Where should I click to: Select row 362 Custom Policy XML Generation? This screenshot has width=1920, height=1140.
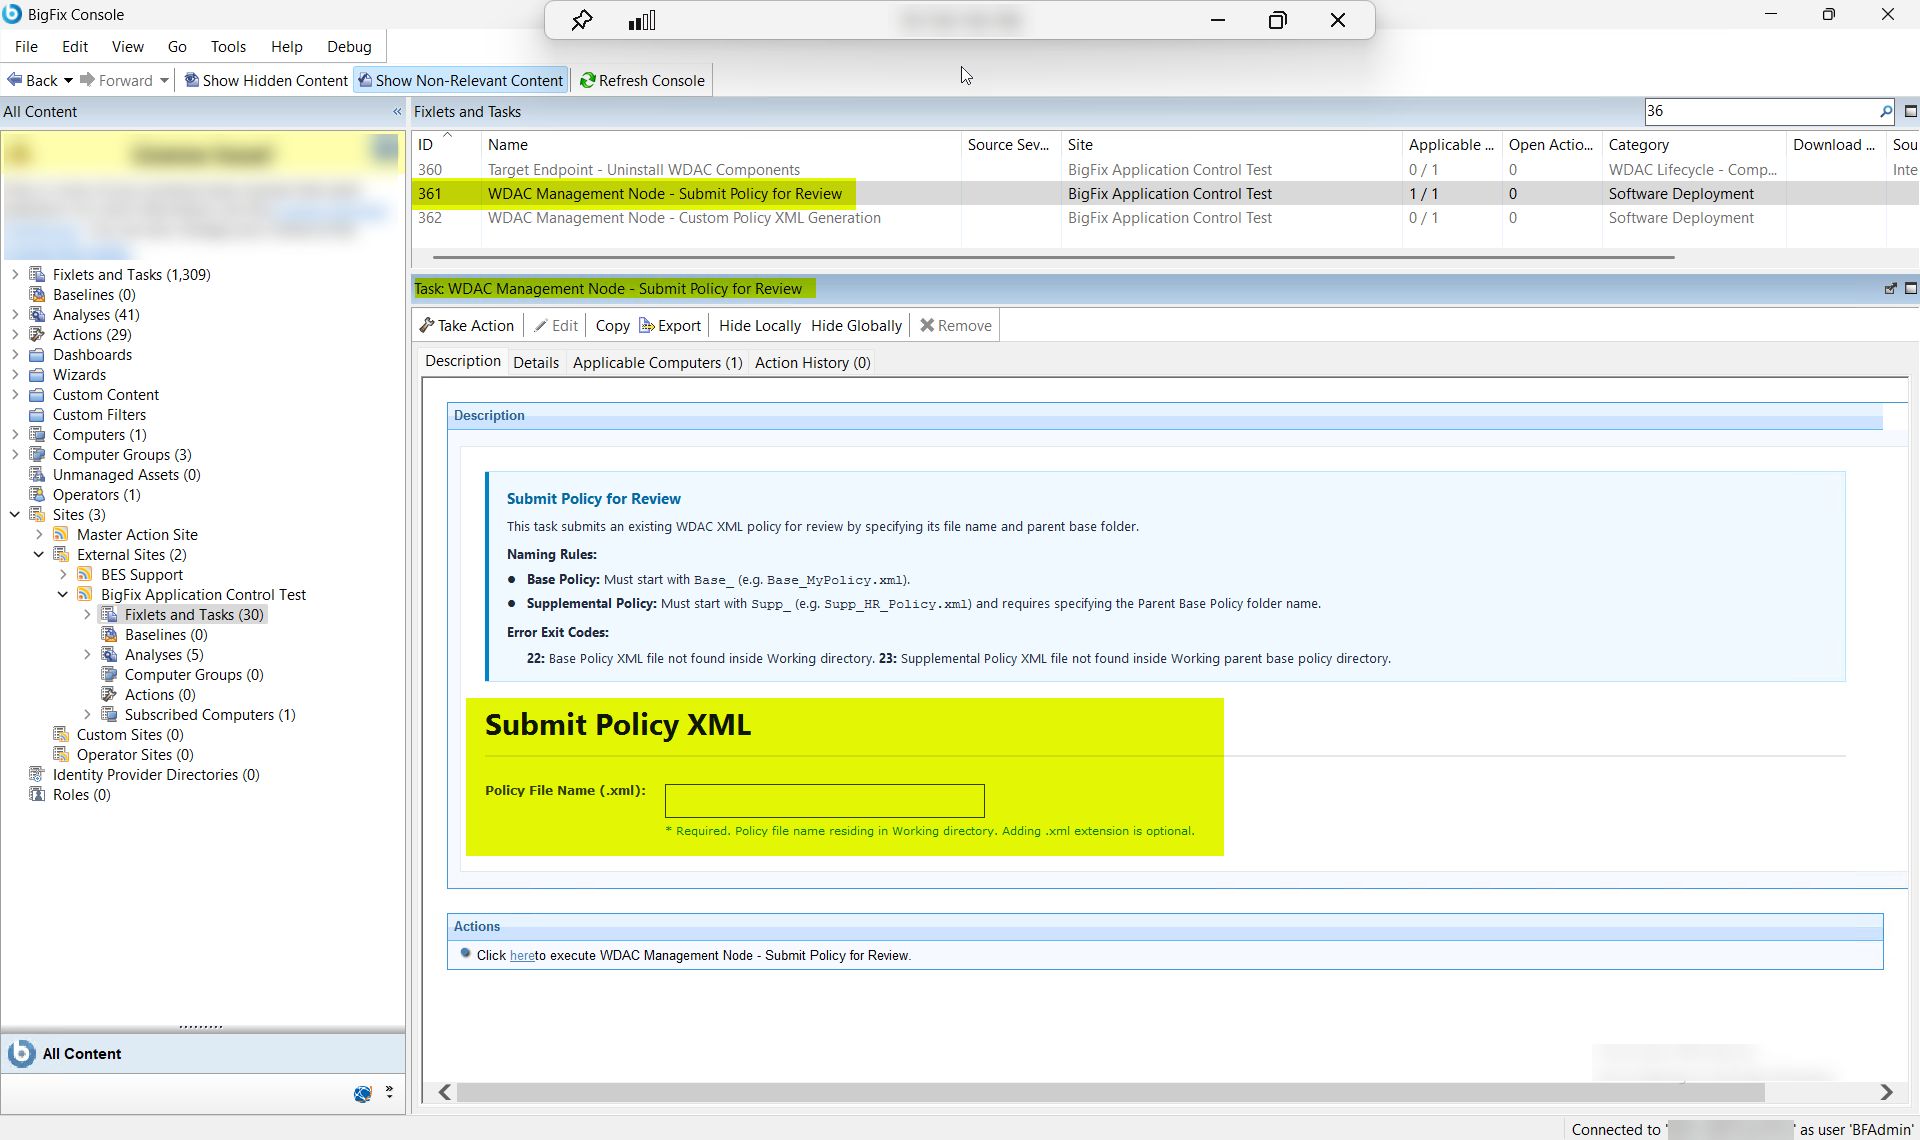click(1165, 218)
